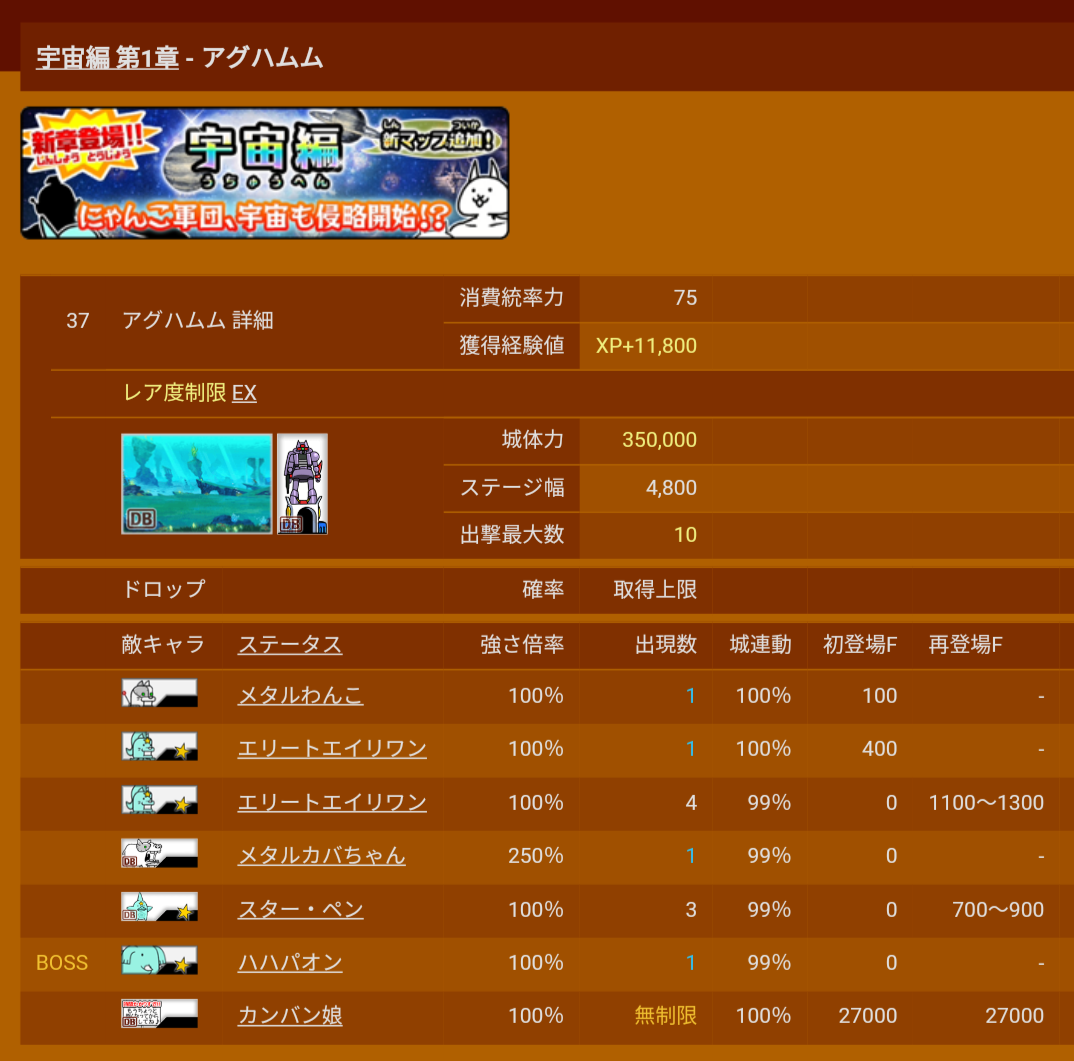Screen dimensions: 1074x1061
Task: Click the ハハパオン boss icon
Action: click(160, 960)
